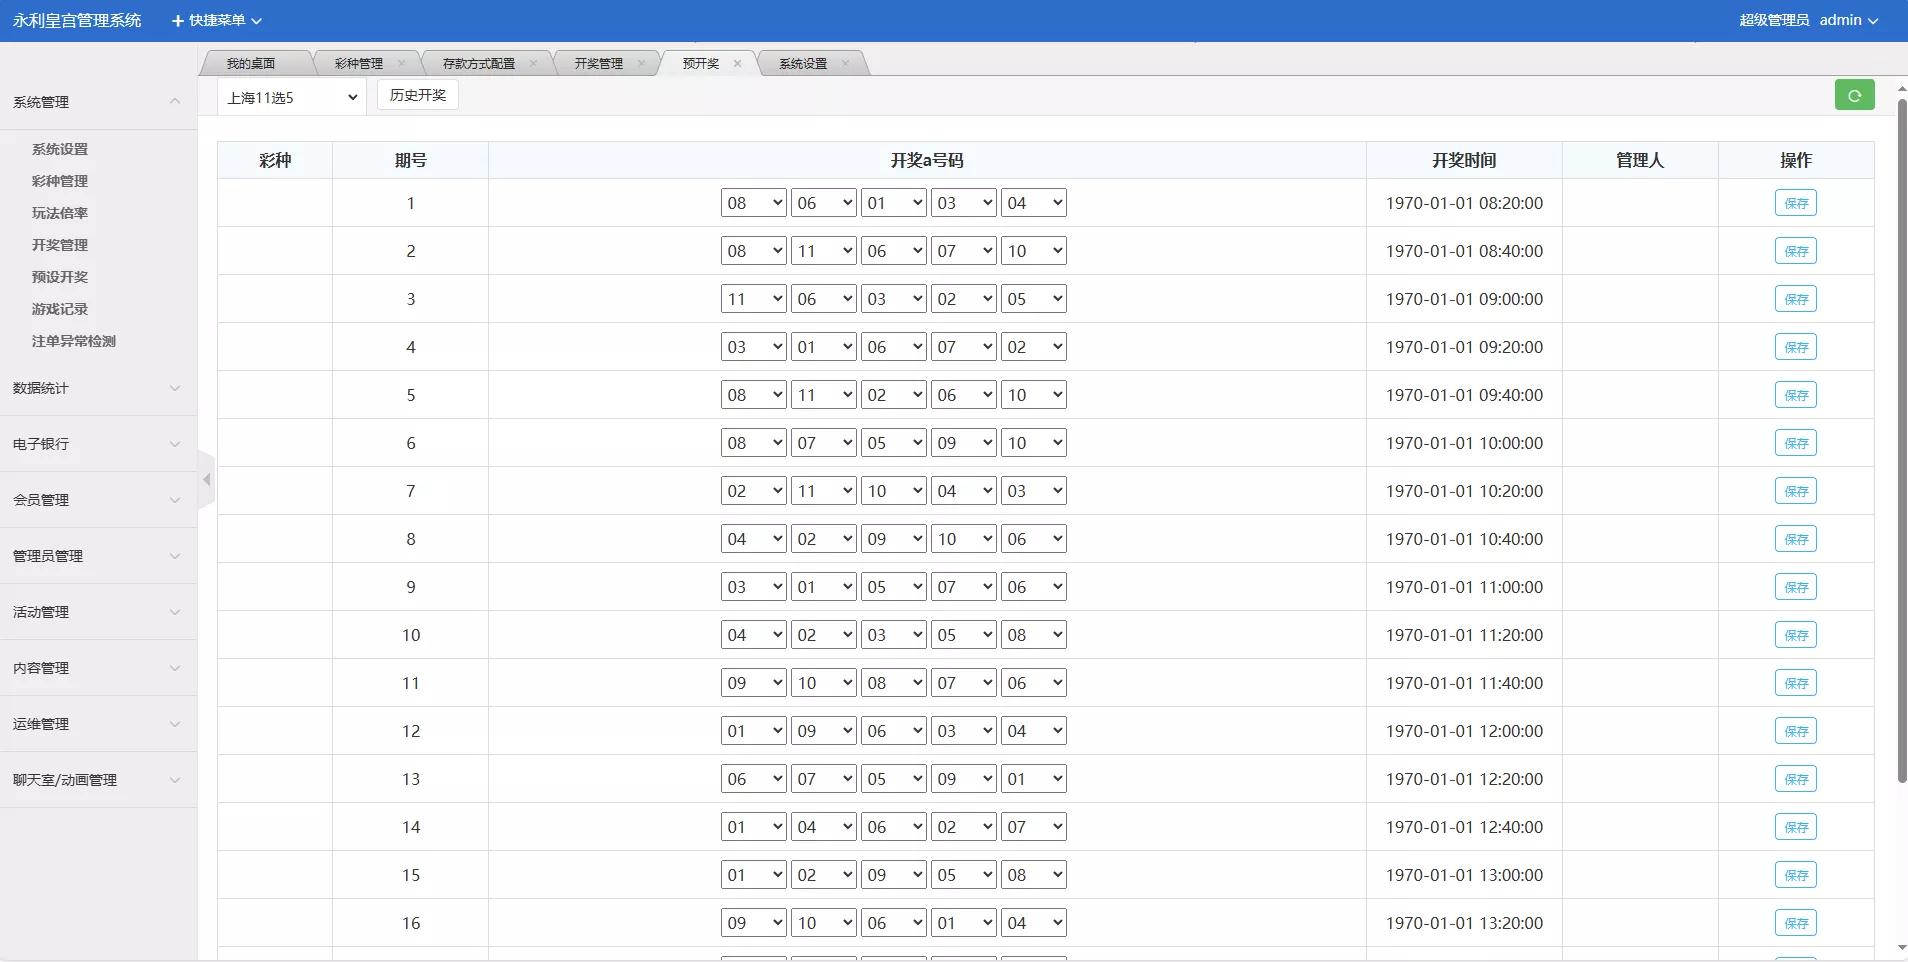Open the first number dropdown in row 1

(x=753, y=203)
